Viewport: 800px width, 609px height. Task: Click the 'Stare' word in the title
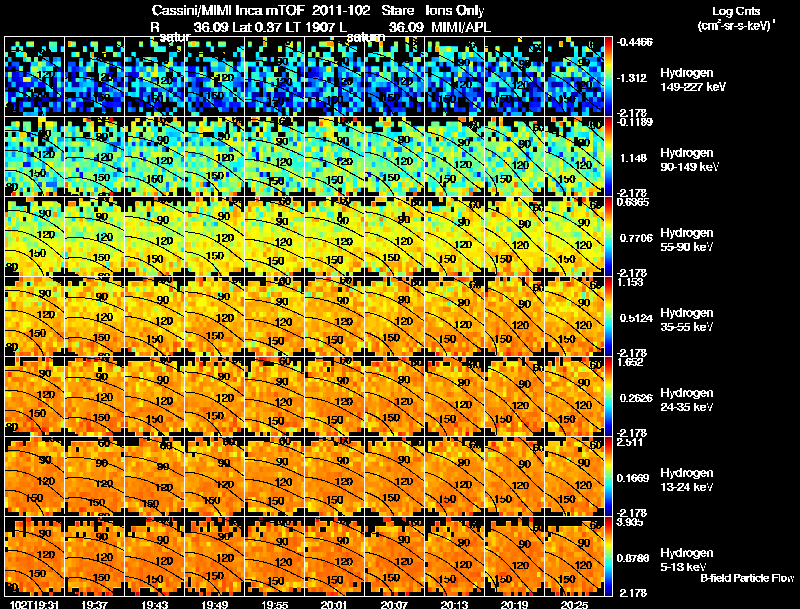pos(398,11)
